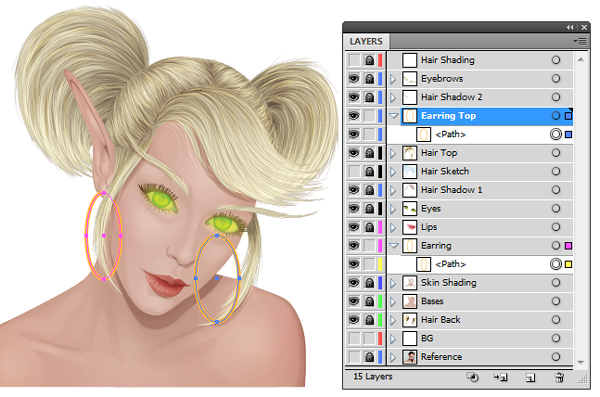
Task: Click the Create New Layer icon
Action: pyautogui.click(x=530, y=378)
